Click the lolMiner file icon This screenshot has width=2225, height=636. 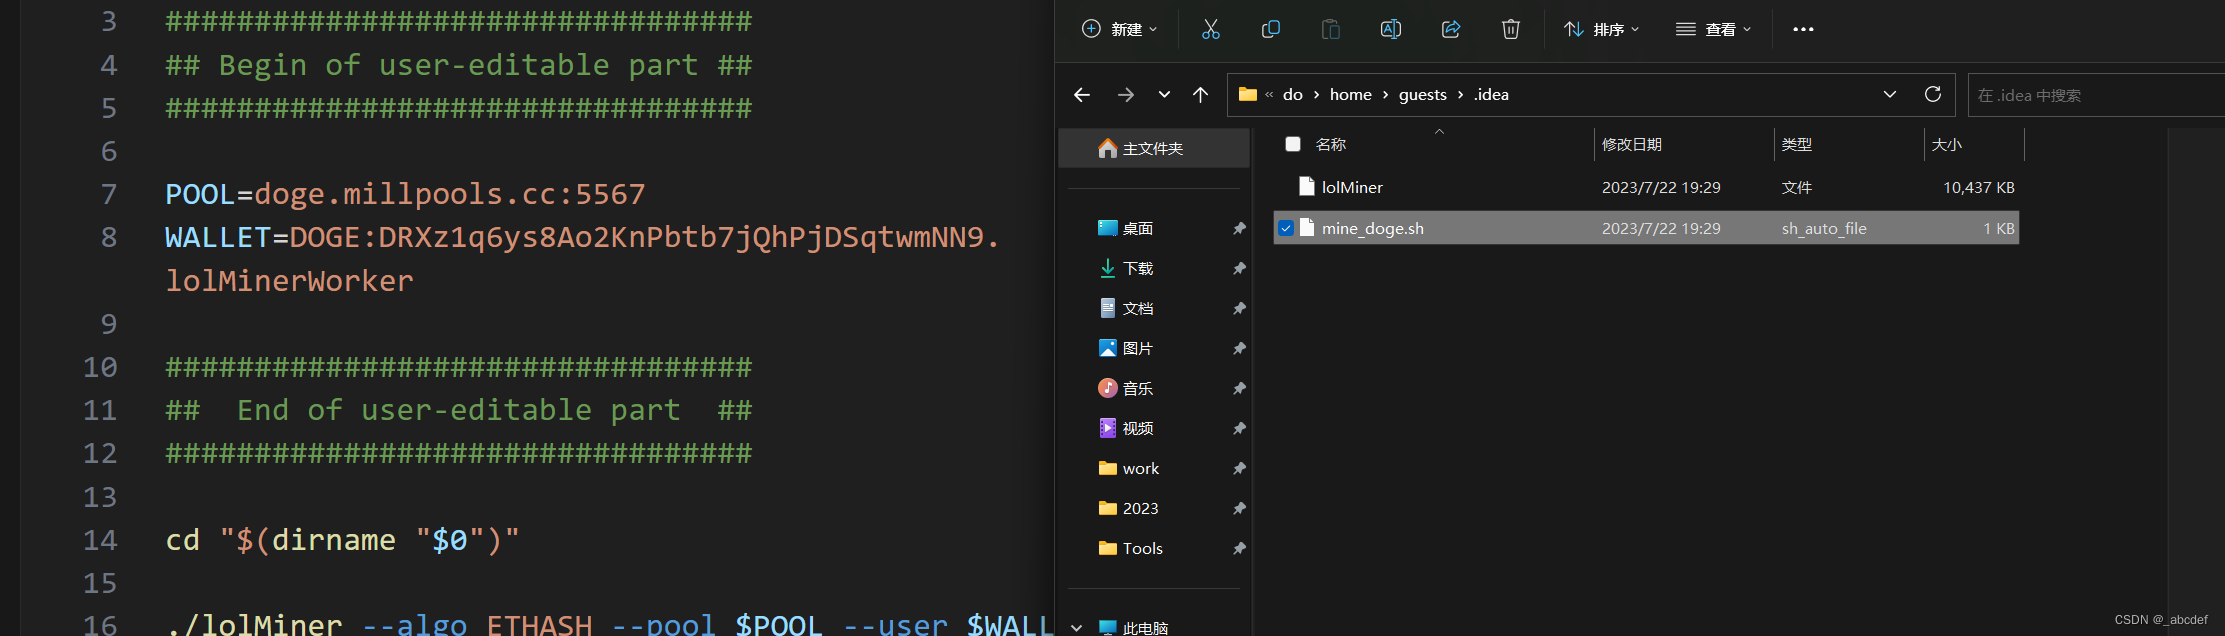click(1306, 186)
